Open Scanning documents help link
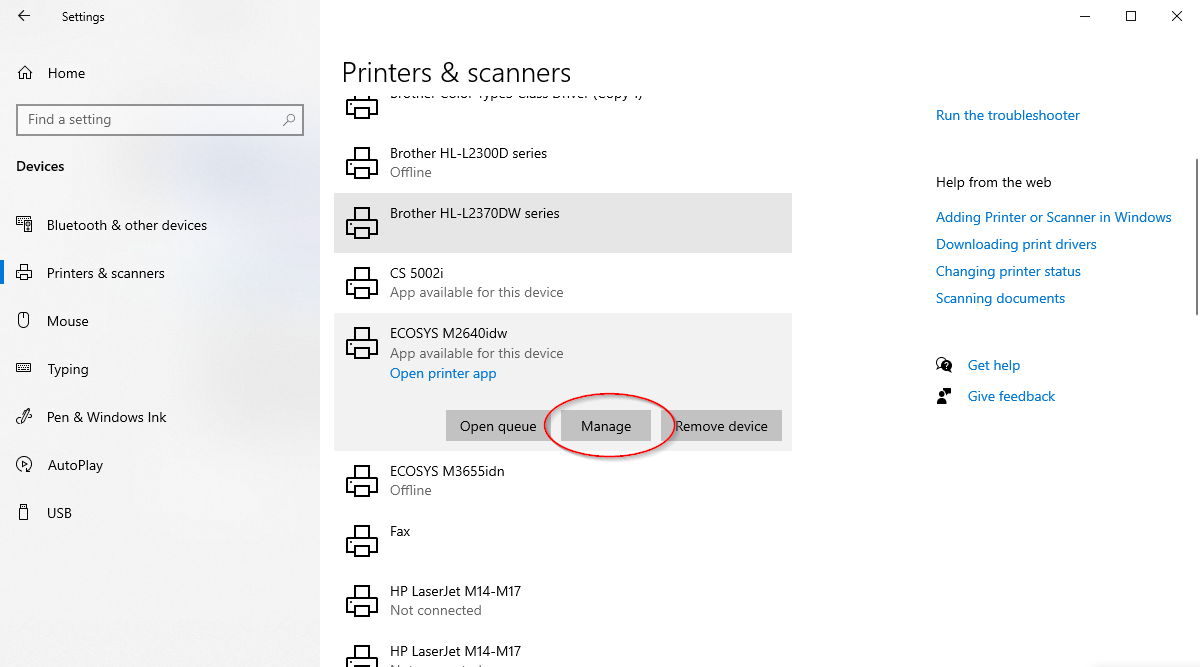 [x=1000, y=298]
